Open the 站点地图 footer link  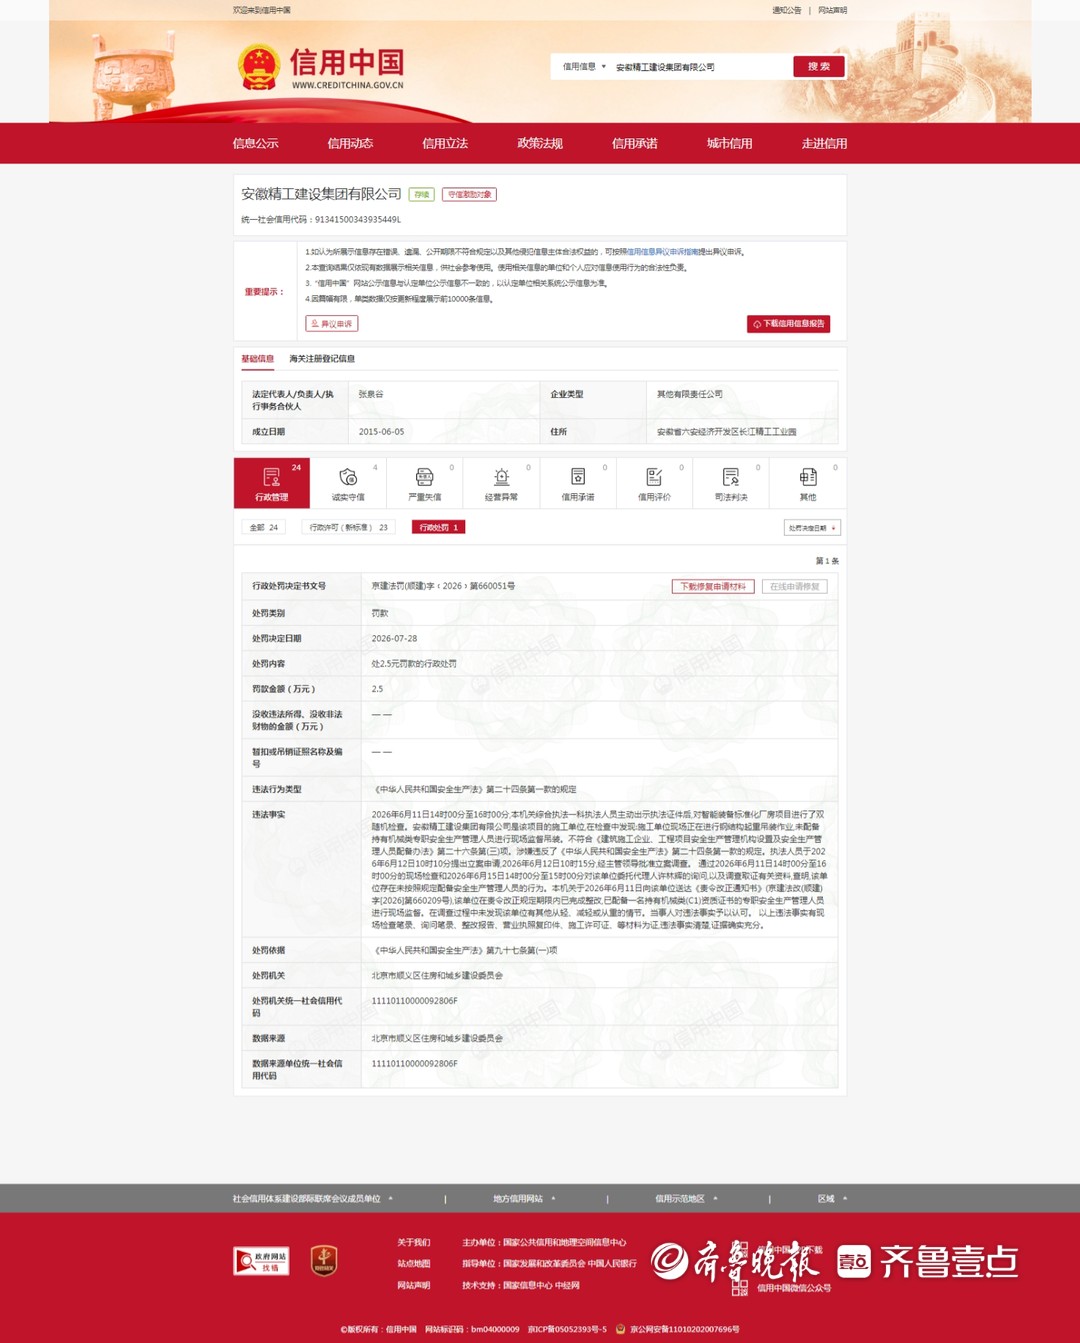pos(413,1263)
